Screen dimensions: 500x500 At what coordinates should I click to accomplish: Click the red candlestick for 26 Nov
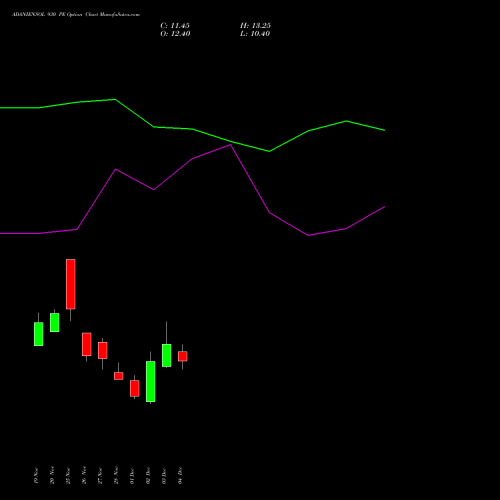(x=87, y=344)
